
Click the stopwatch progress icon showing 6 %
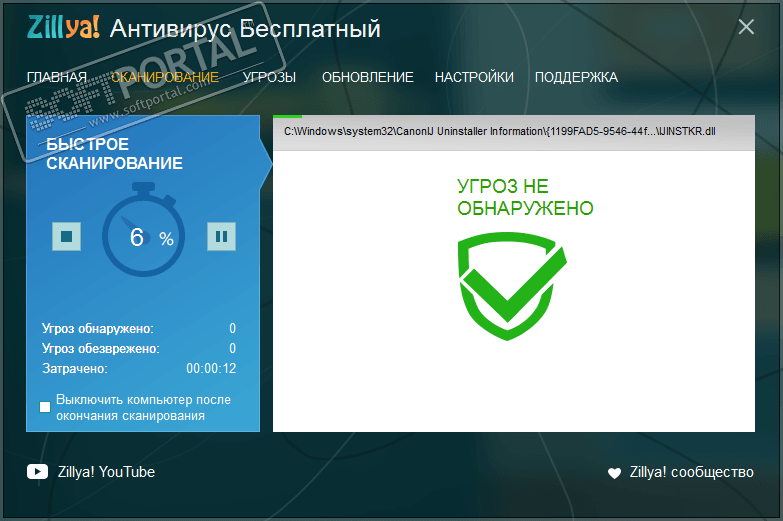click(x=144, y=229)
